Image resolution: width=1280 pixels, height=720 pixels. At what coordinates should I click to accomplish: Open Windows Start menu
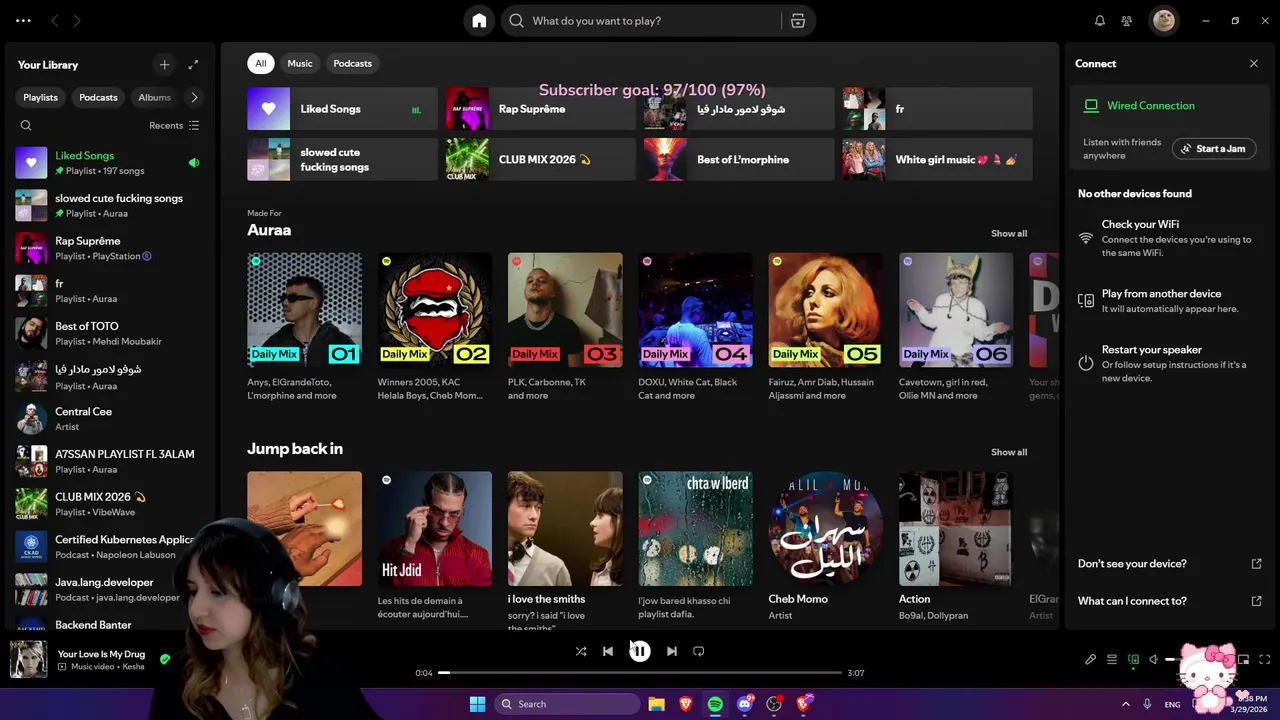tap(477, 704)
